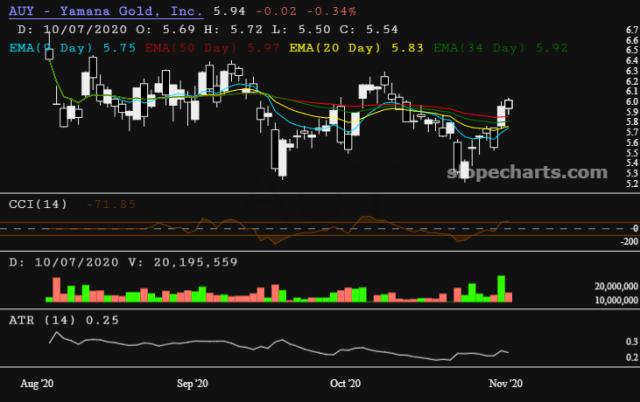Select the EMA(34 Day) 5.92 legend label
The image size is (640, 402).
pos(500,48)
